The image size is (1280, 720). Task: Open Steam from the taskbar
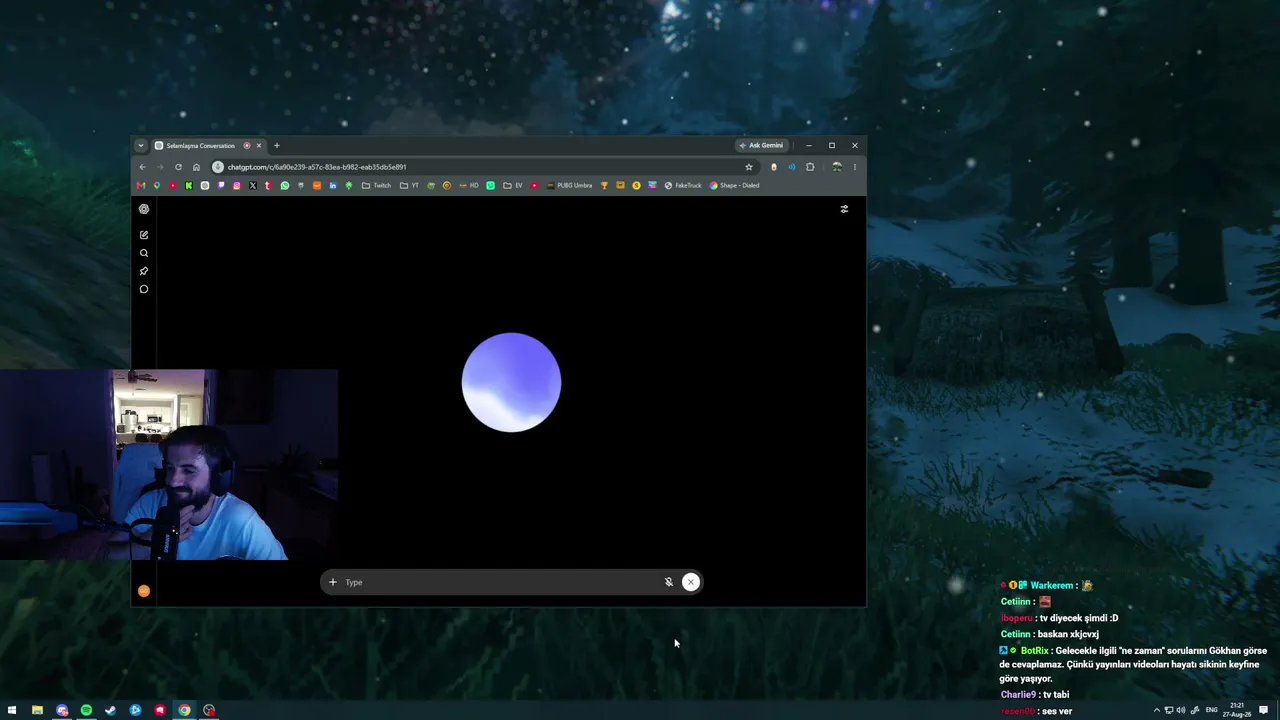tap(111, 711)
